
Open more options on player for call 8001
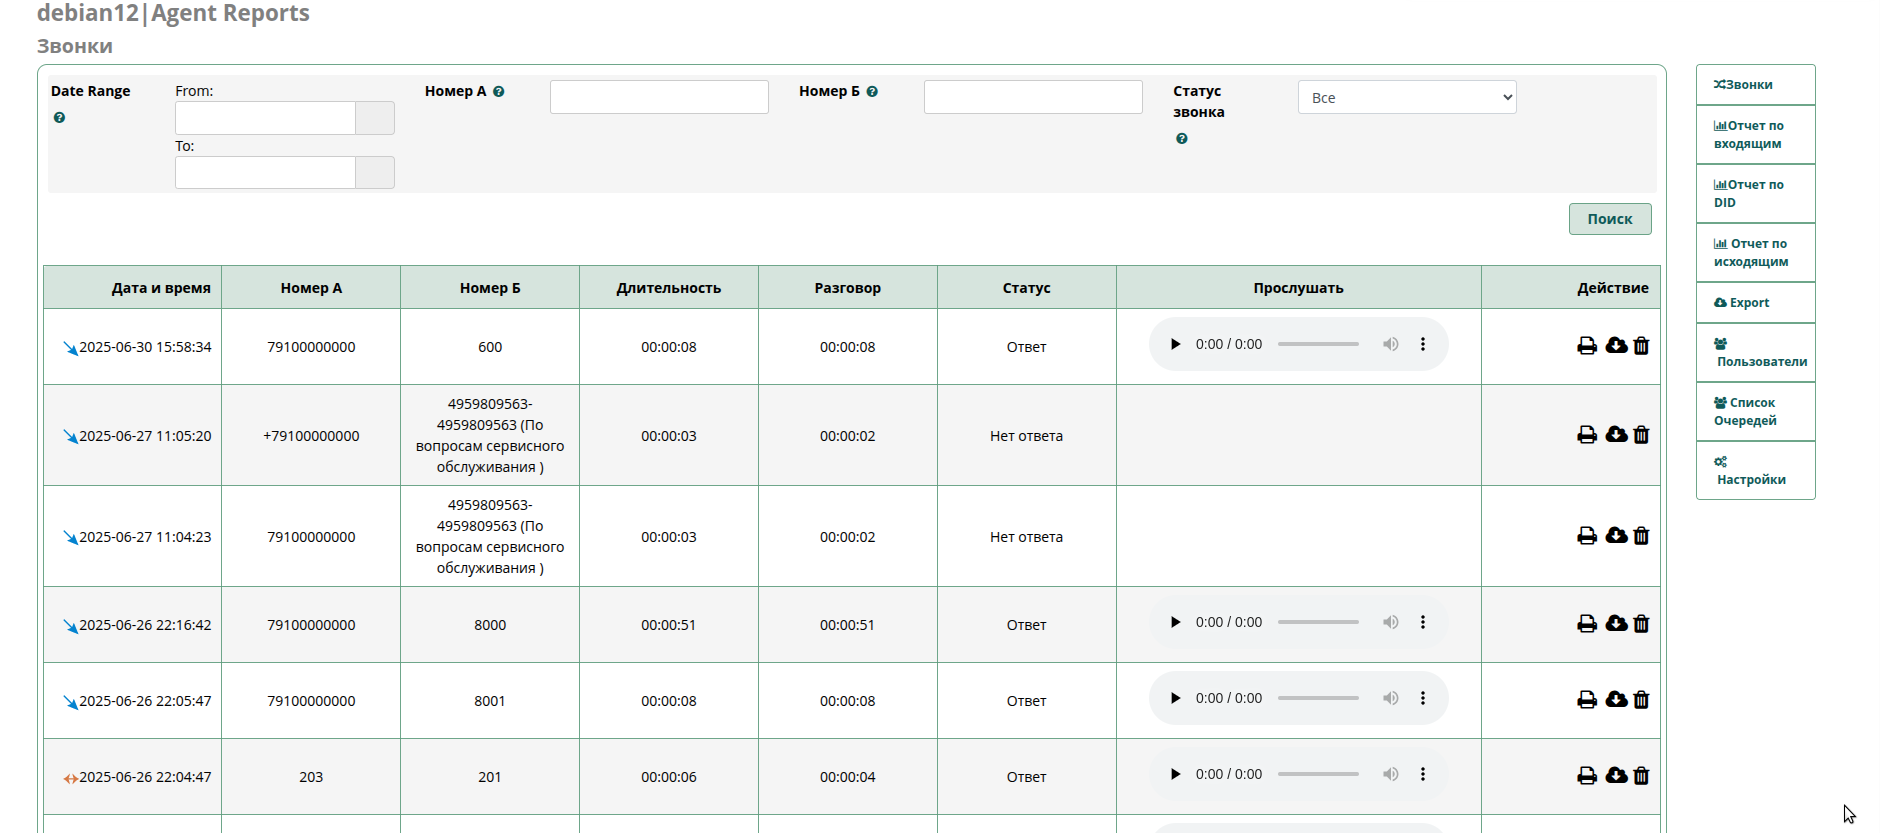(x=1423, y=698)
